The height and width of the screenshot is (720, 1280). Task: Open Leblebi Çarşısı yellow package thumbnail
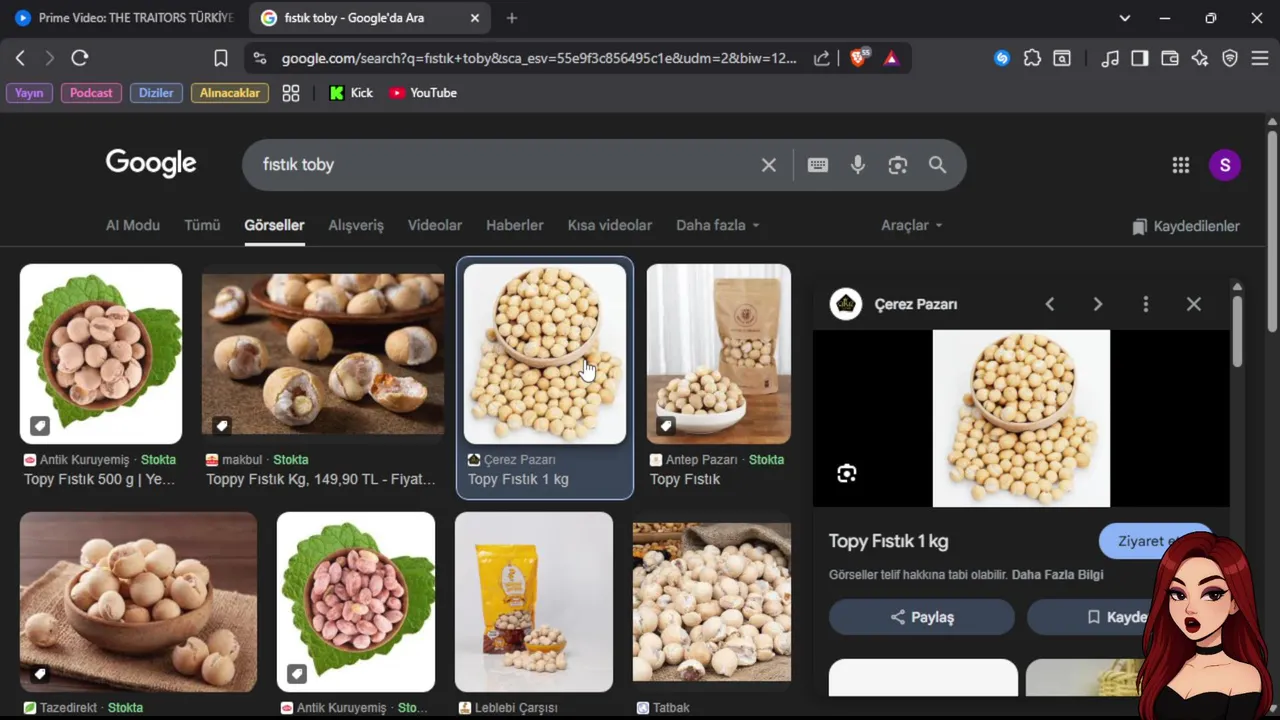534,602
